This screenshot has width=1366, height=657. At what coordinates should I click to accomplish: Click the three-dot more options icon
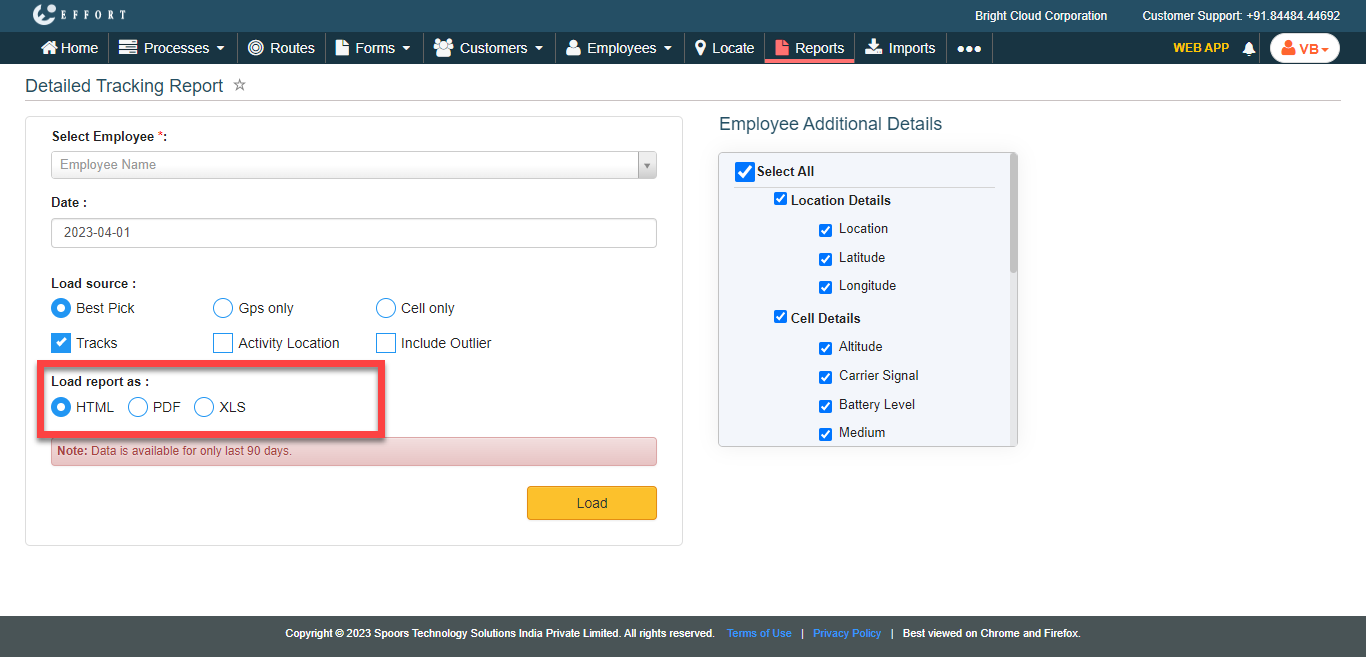tap(968, 48)
